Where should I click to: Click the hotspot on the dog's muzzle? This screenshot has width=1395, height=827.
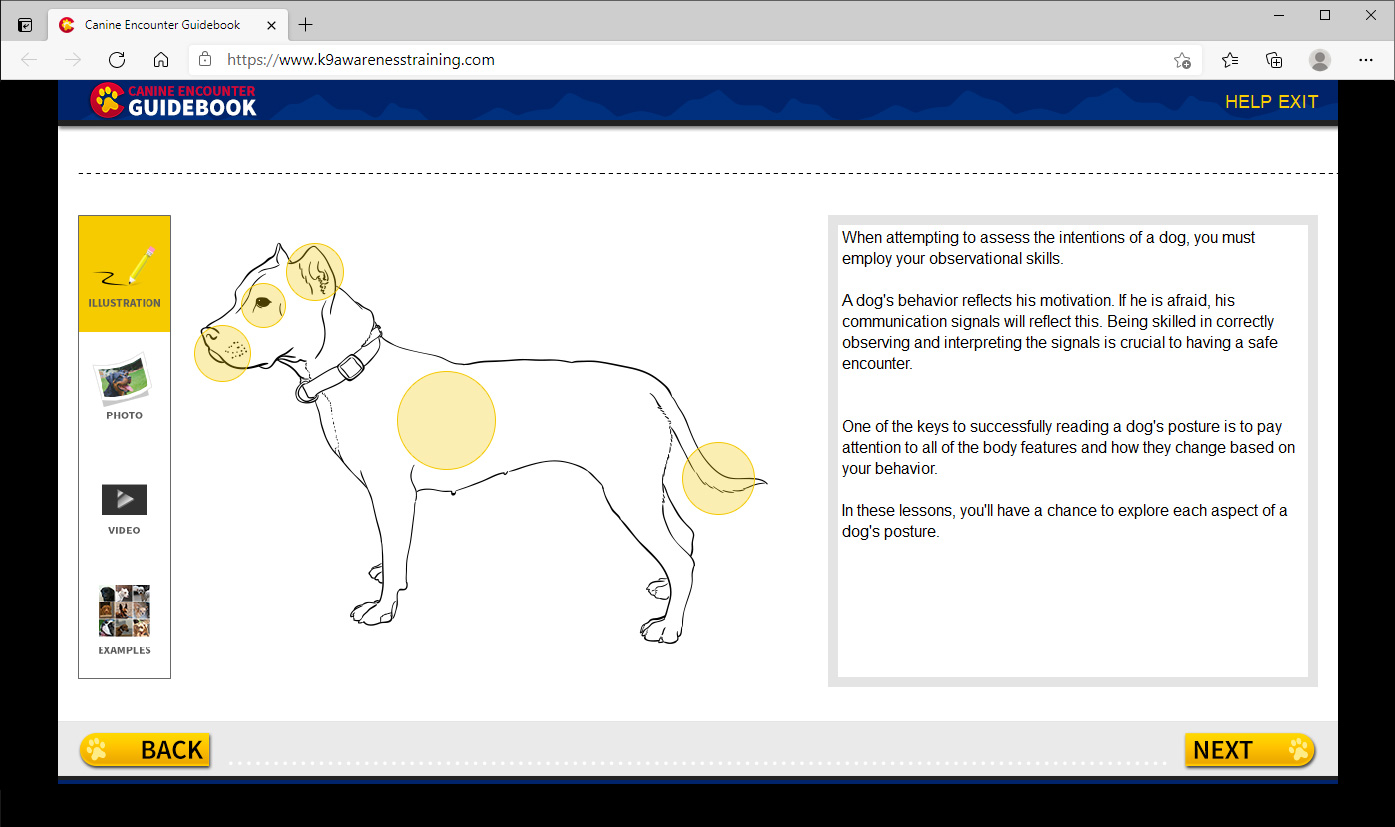(x=222, y=353)
